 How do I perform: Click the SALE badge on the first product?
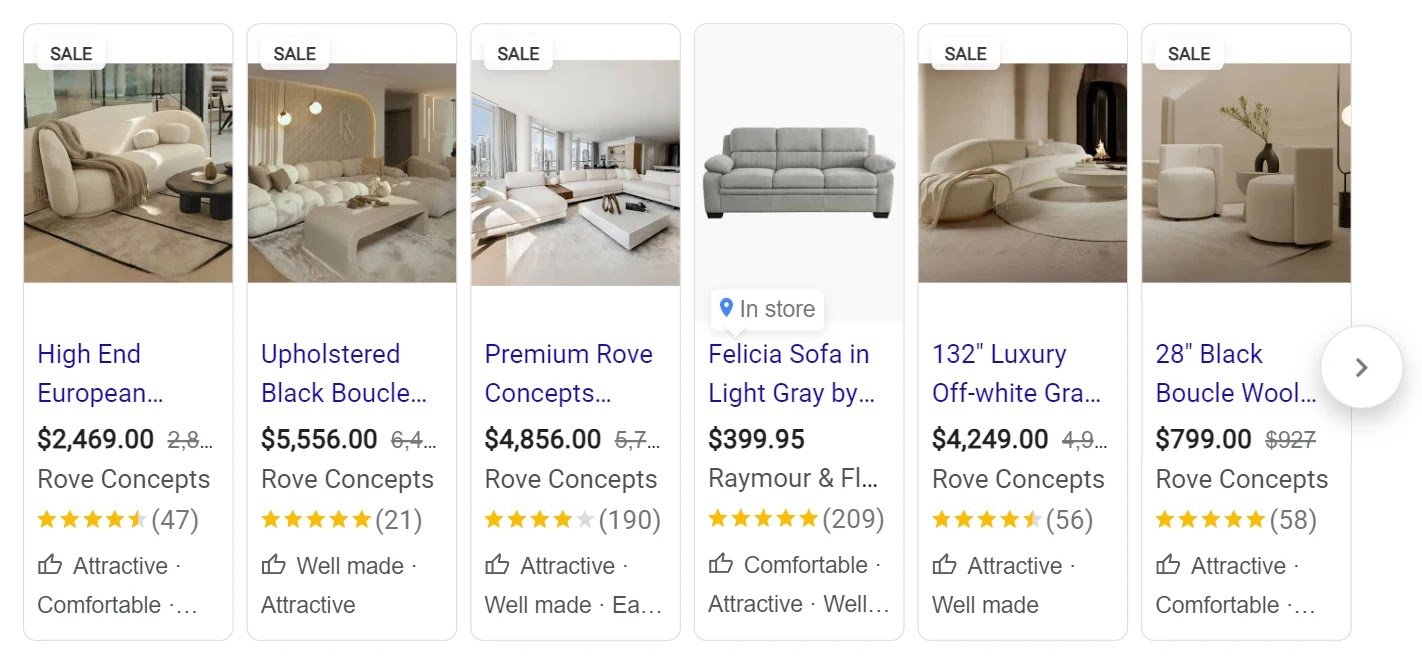pyautogui.click(x=70, y=53)
